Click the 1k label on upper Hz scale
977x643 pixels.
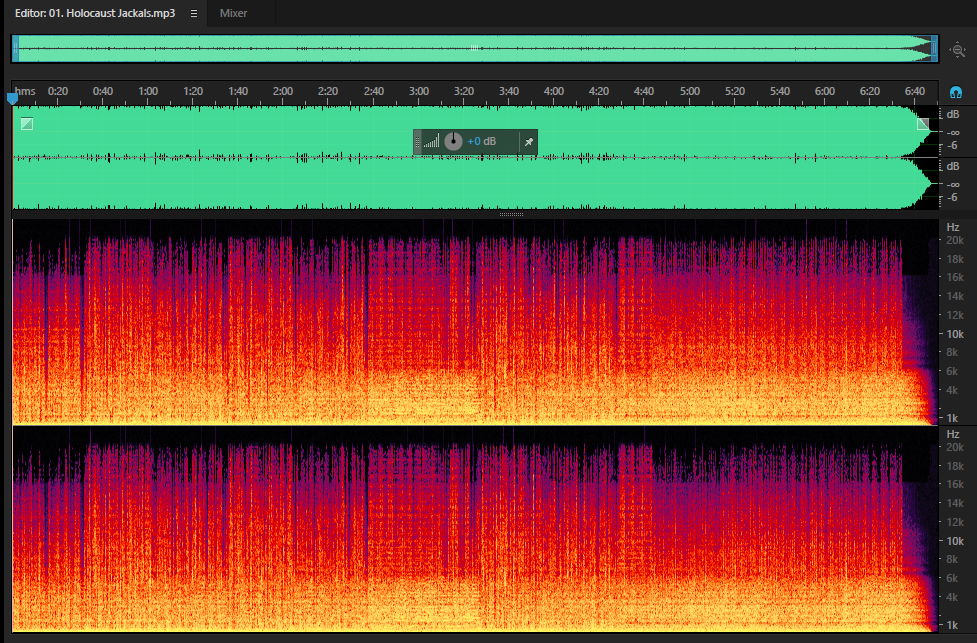(x=952, y=417)
